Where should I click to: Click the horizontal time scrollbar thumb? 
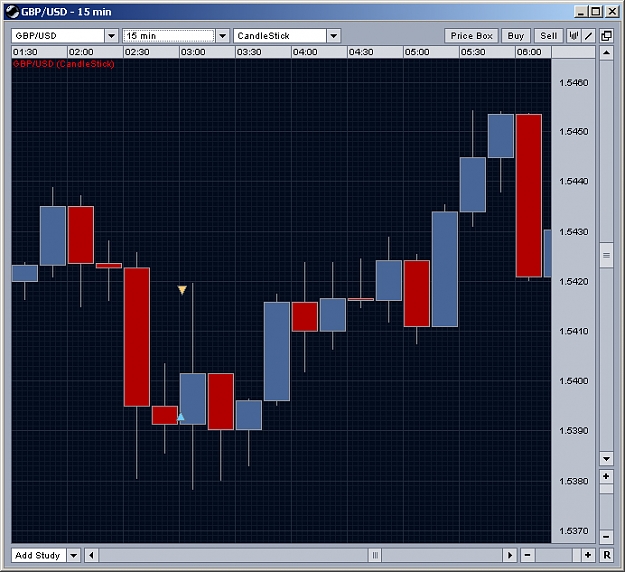pyautogui.click(x=375, y=555)
